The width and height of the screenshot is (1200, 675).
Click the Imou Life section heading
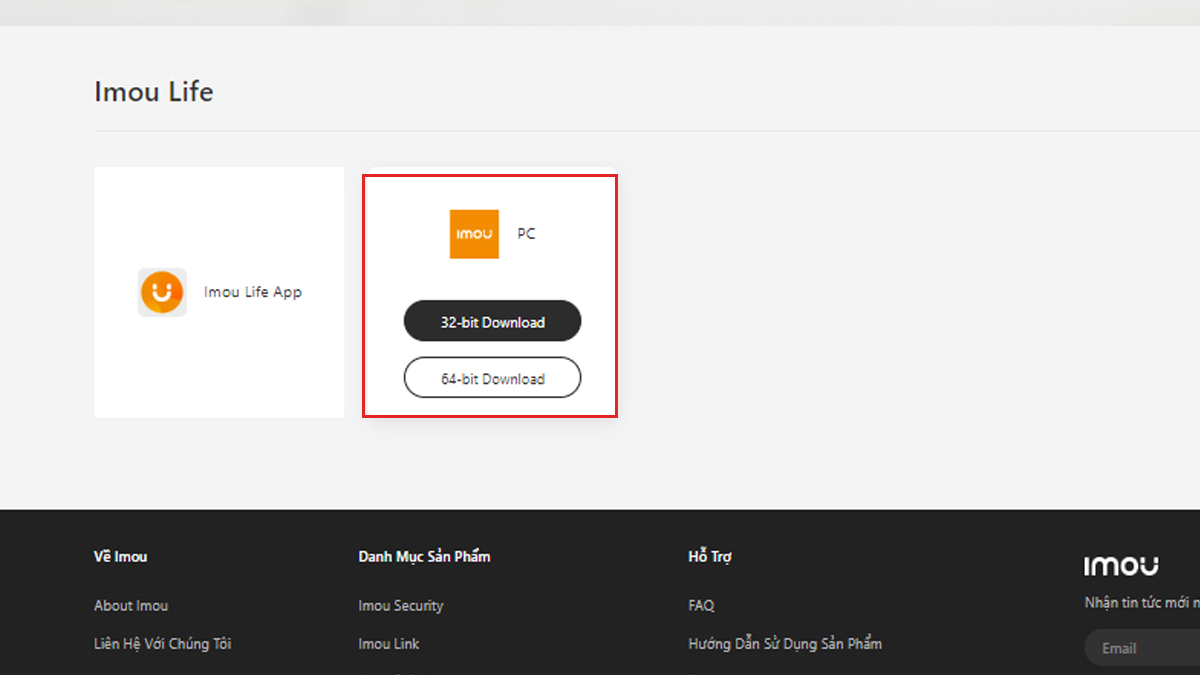pos(153,92)
